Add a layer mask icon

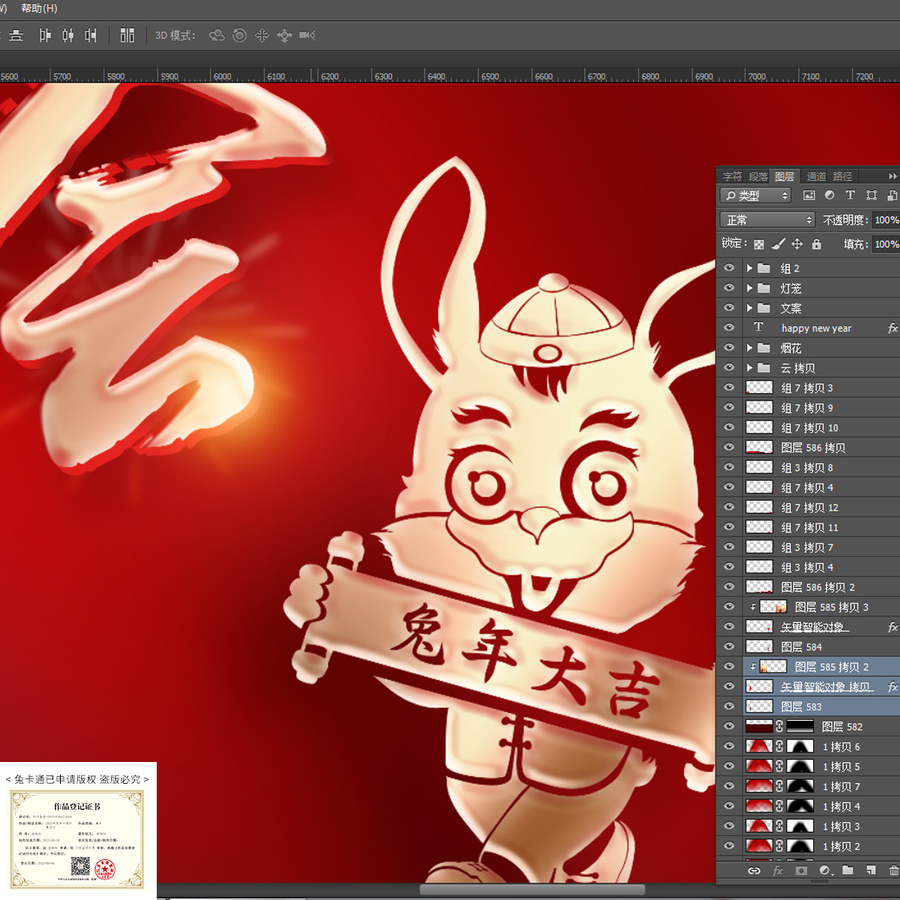pyautogui.click(x=801, y=871)
